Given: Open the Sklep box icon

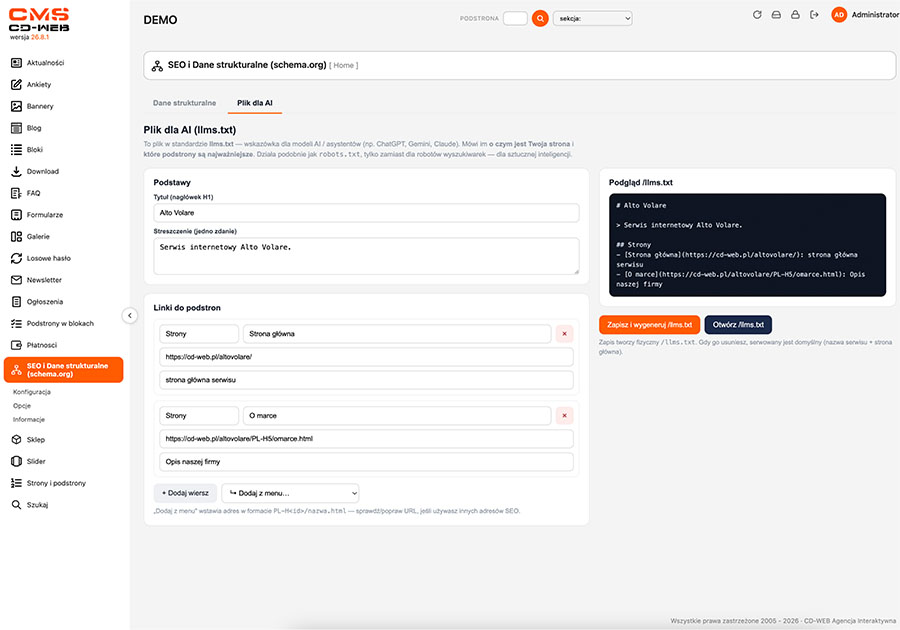Looking at the screenshot, I should click(16, 440).
